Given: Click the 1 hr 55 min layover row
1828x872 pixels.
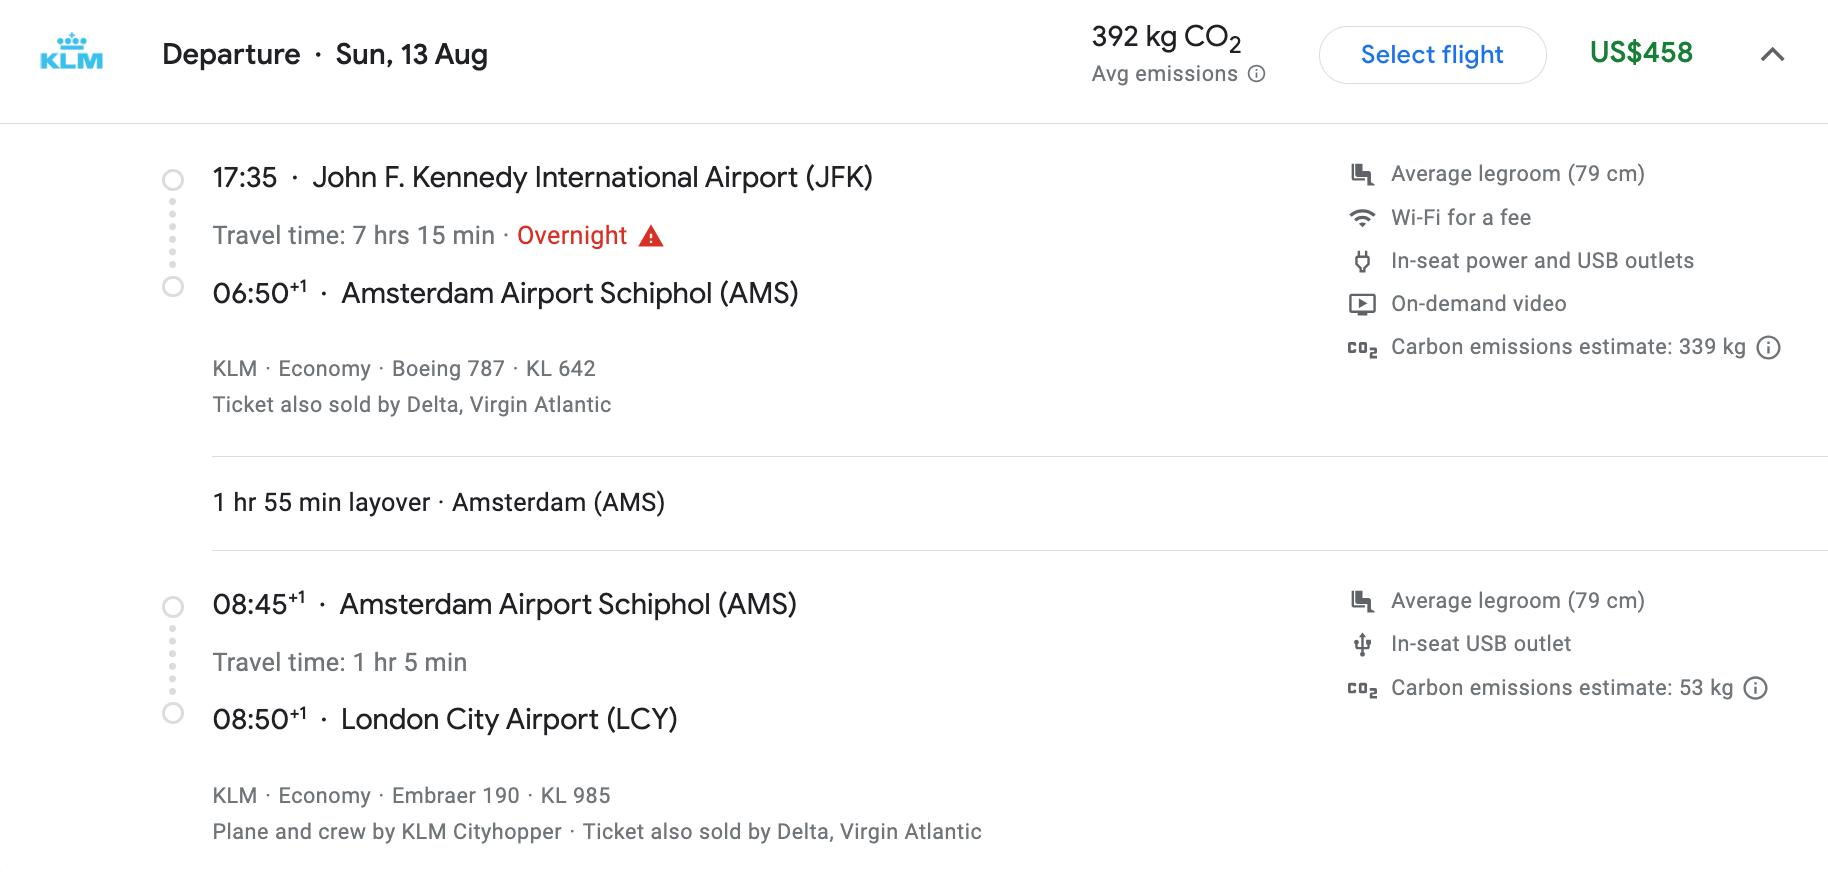Looking at the screenshot, I should (439, 502).
